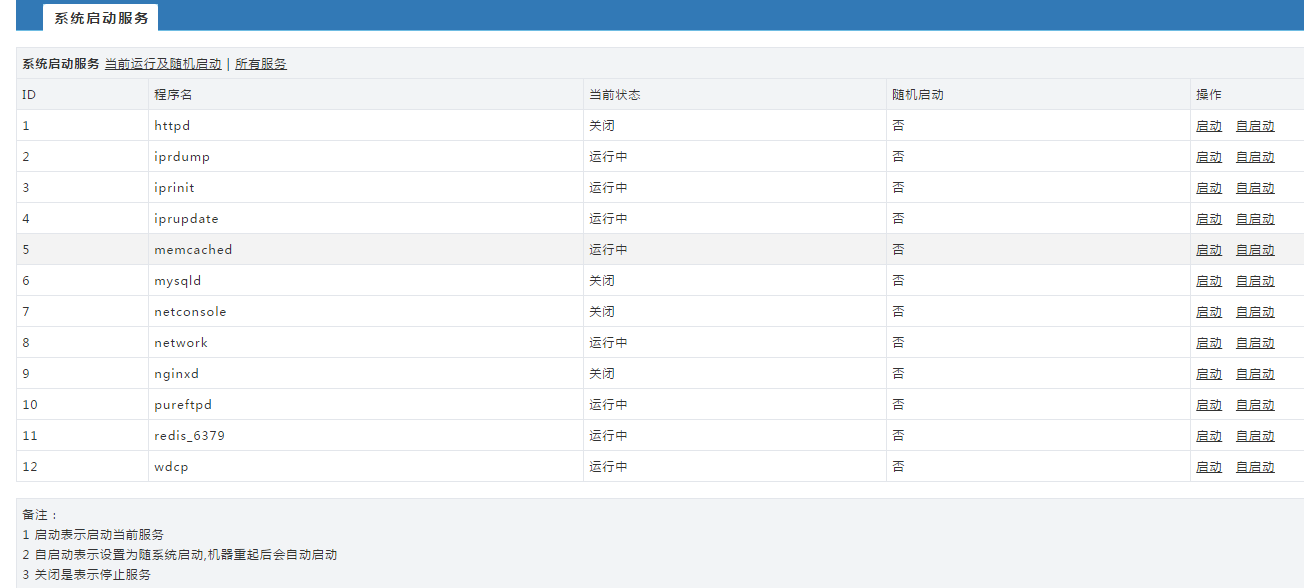Click the 运行中 status of wdcp
The image size is (1304, 588).
pos(608,467)
